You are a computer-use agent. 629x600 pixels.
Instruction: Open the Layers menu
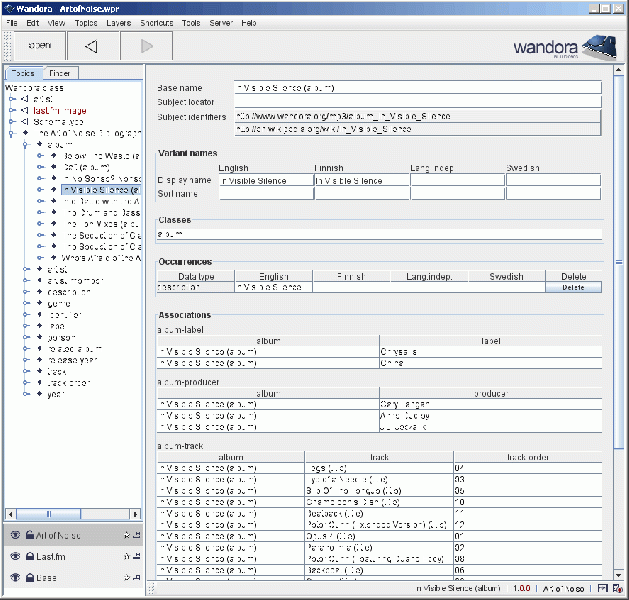pos(117,22)
